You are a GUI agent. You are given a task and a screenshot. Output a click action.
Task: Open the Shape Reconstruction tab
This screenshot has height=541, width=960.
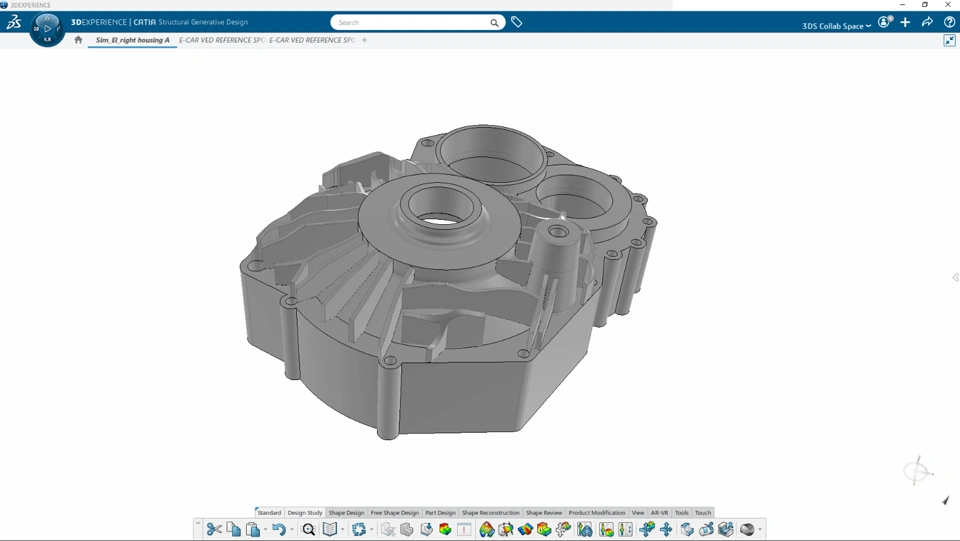[490, 512]
